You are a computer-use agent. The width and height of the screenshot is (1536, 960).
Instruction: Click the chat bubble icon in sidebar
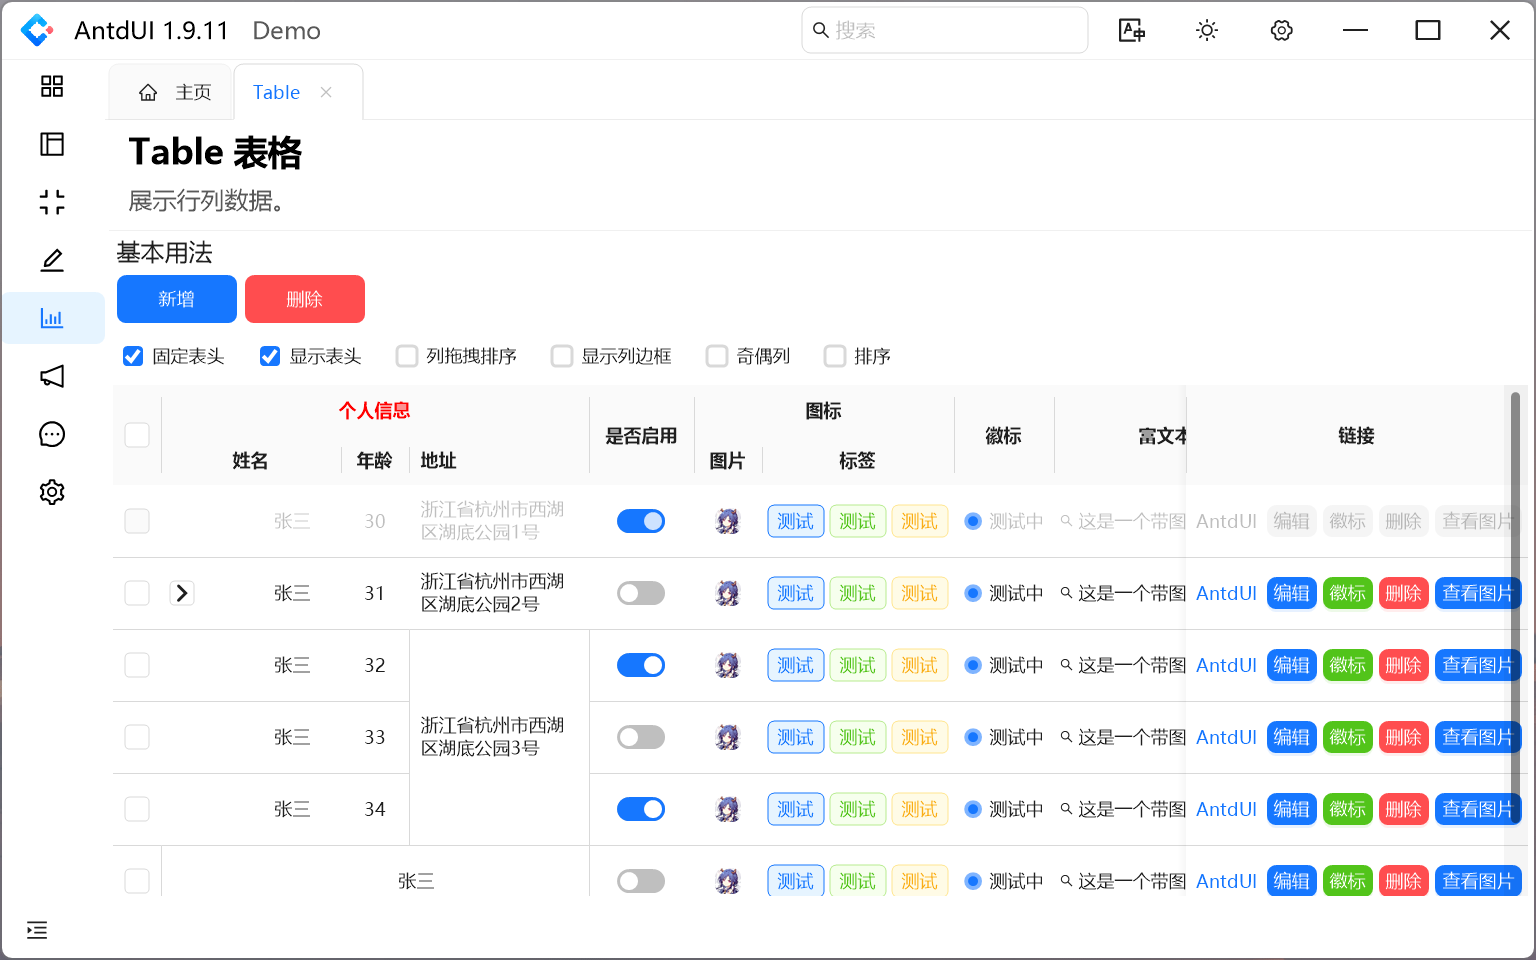point(52,434)
